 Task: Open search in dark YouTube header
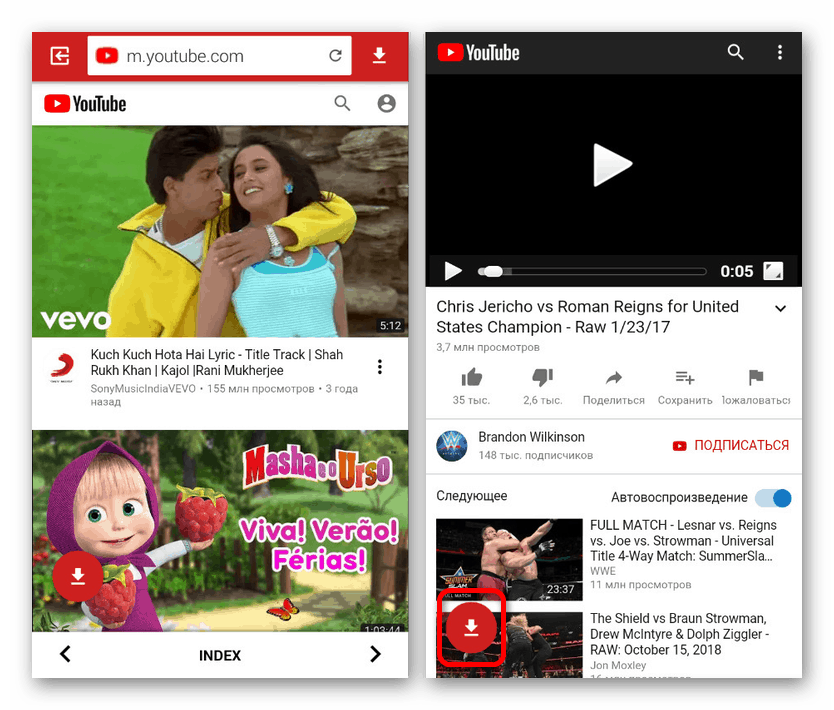pos(736,52)
